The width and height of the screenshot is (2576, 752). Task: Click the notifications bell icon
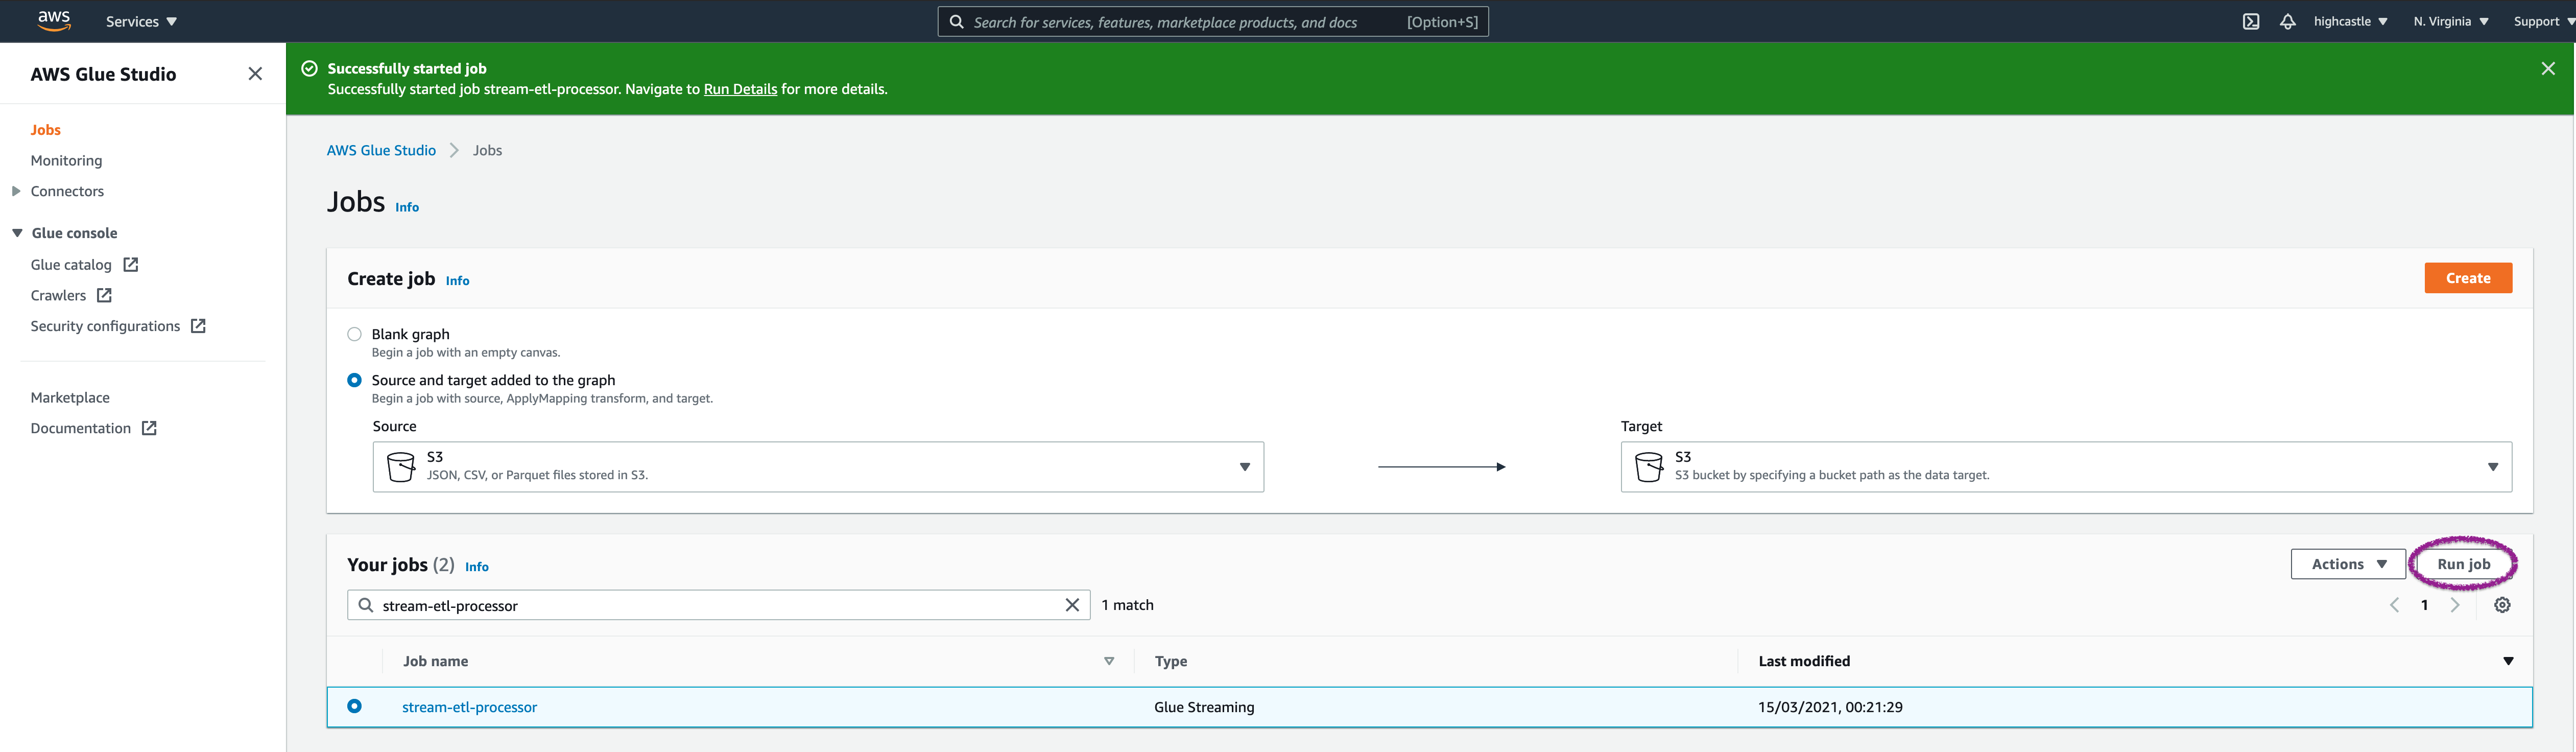pos(2287,21)
